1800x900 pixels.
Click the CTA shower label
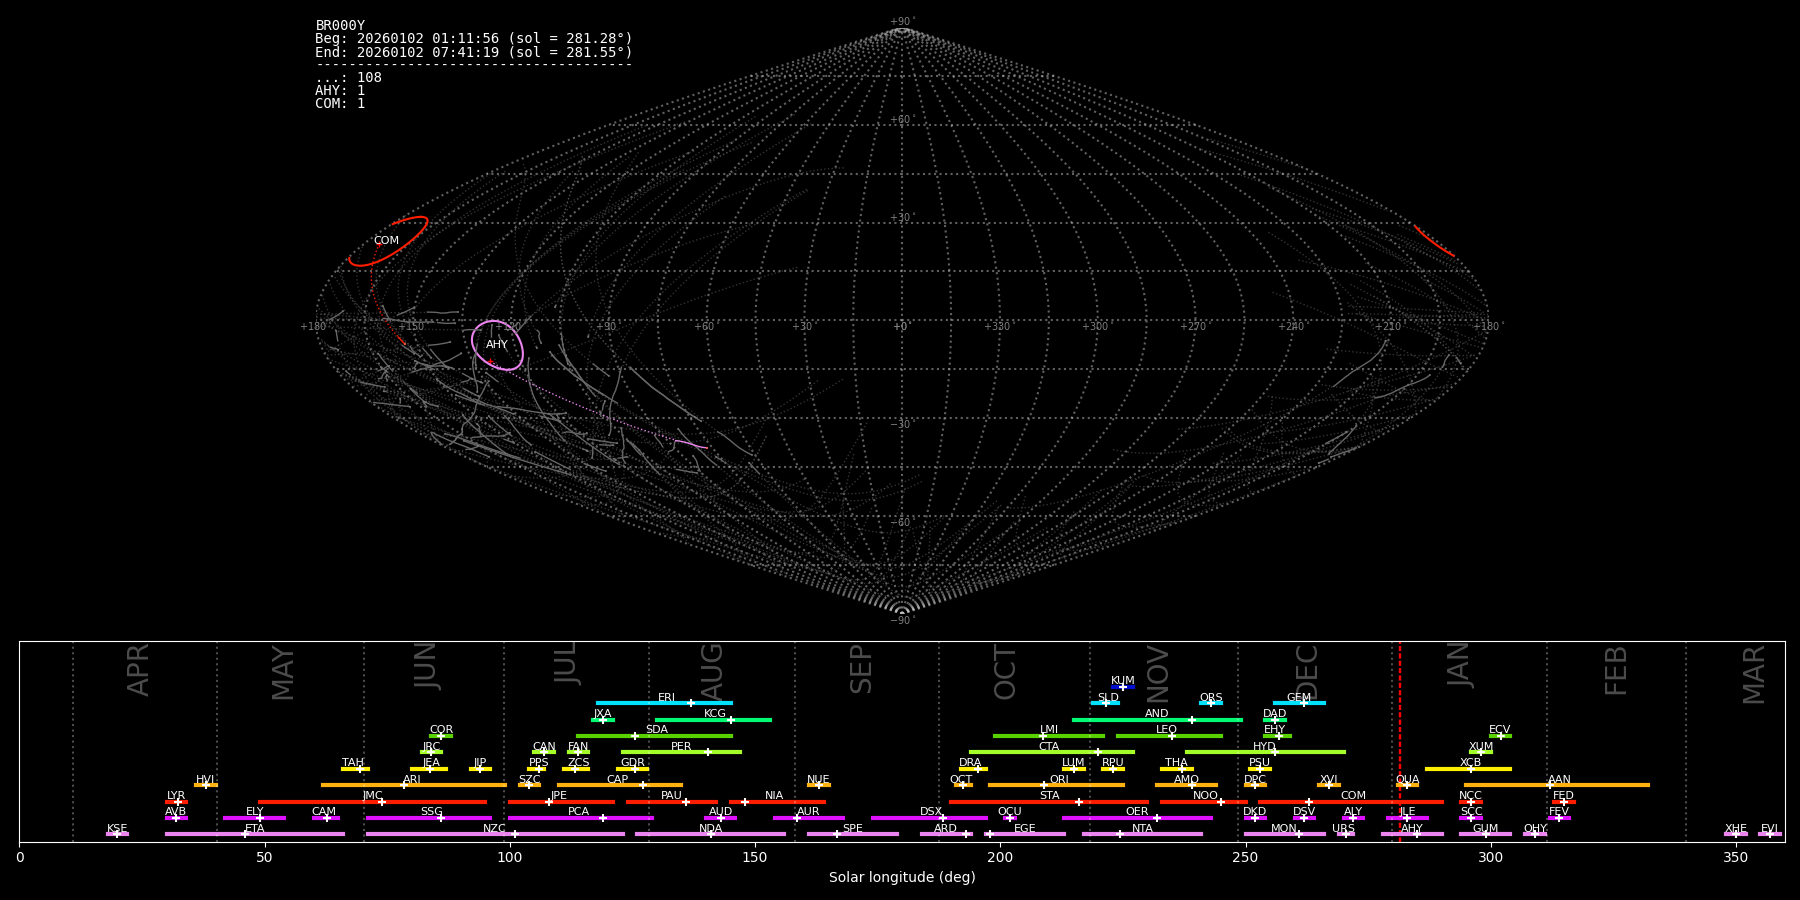point(1049,747)
